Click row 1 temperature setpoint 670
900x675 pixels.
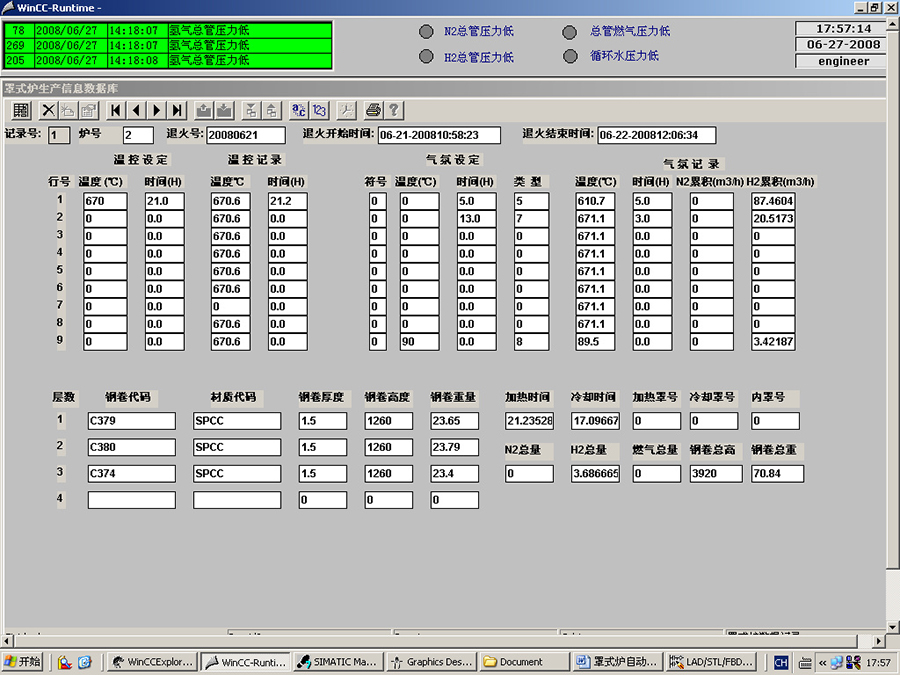[105, 201]
